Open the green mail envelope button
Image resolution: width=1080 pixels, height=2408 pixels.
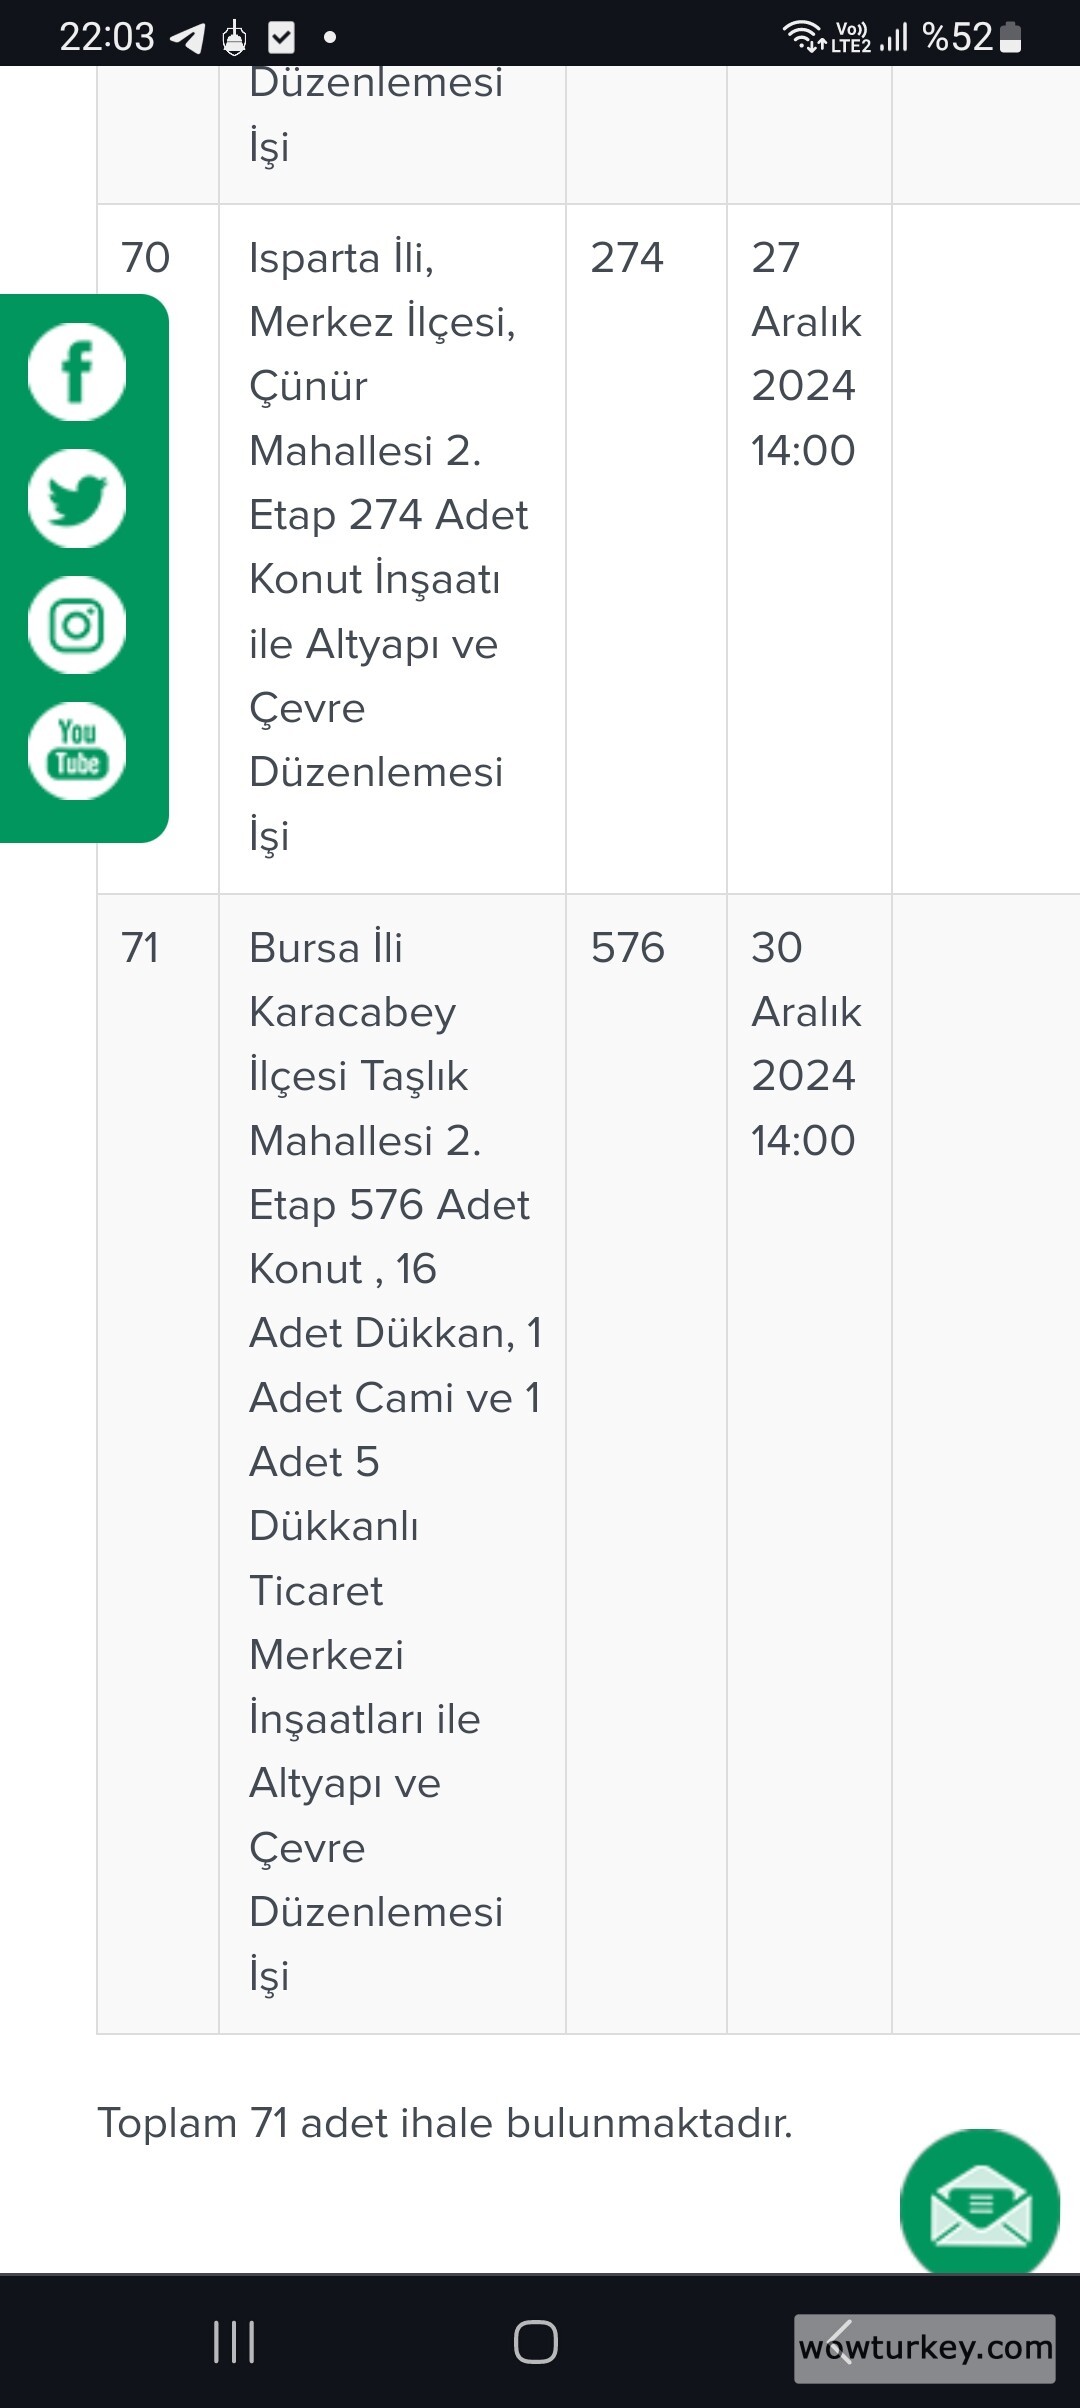click(x=979, y=2208)
